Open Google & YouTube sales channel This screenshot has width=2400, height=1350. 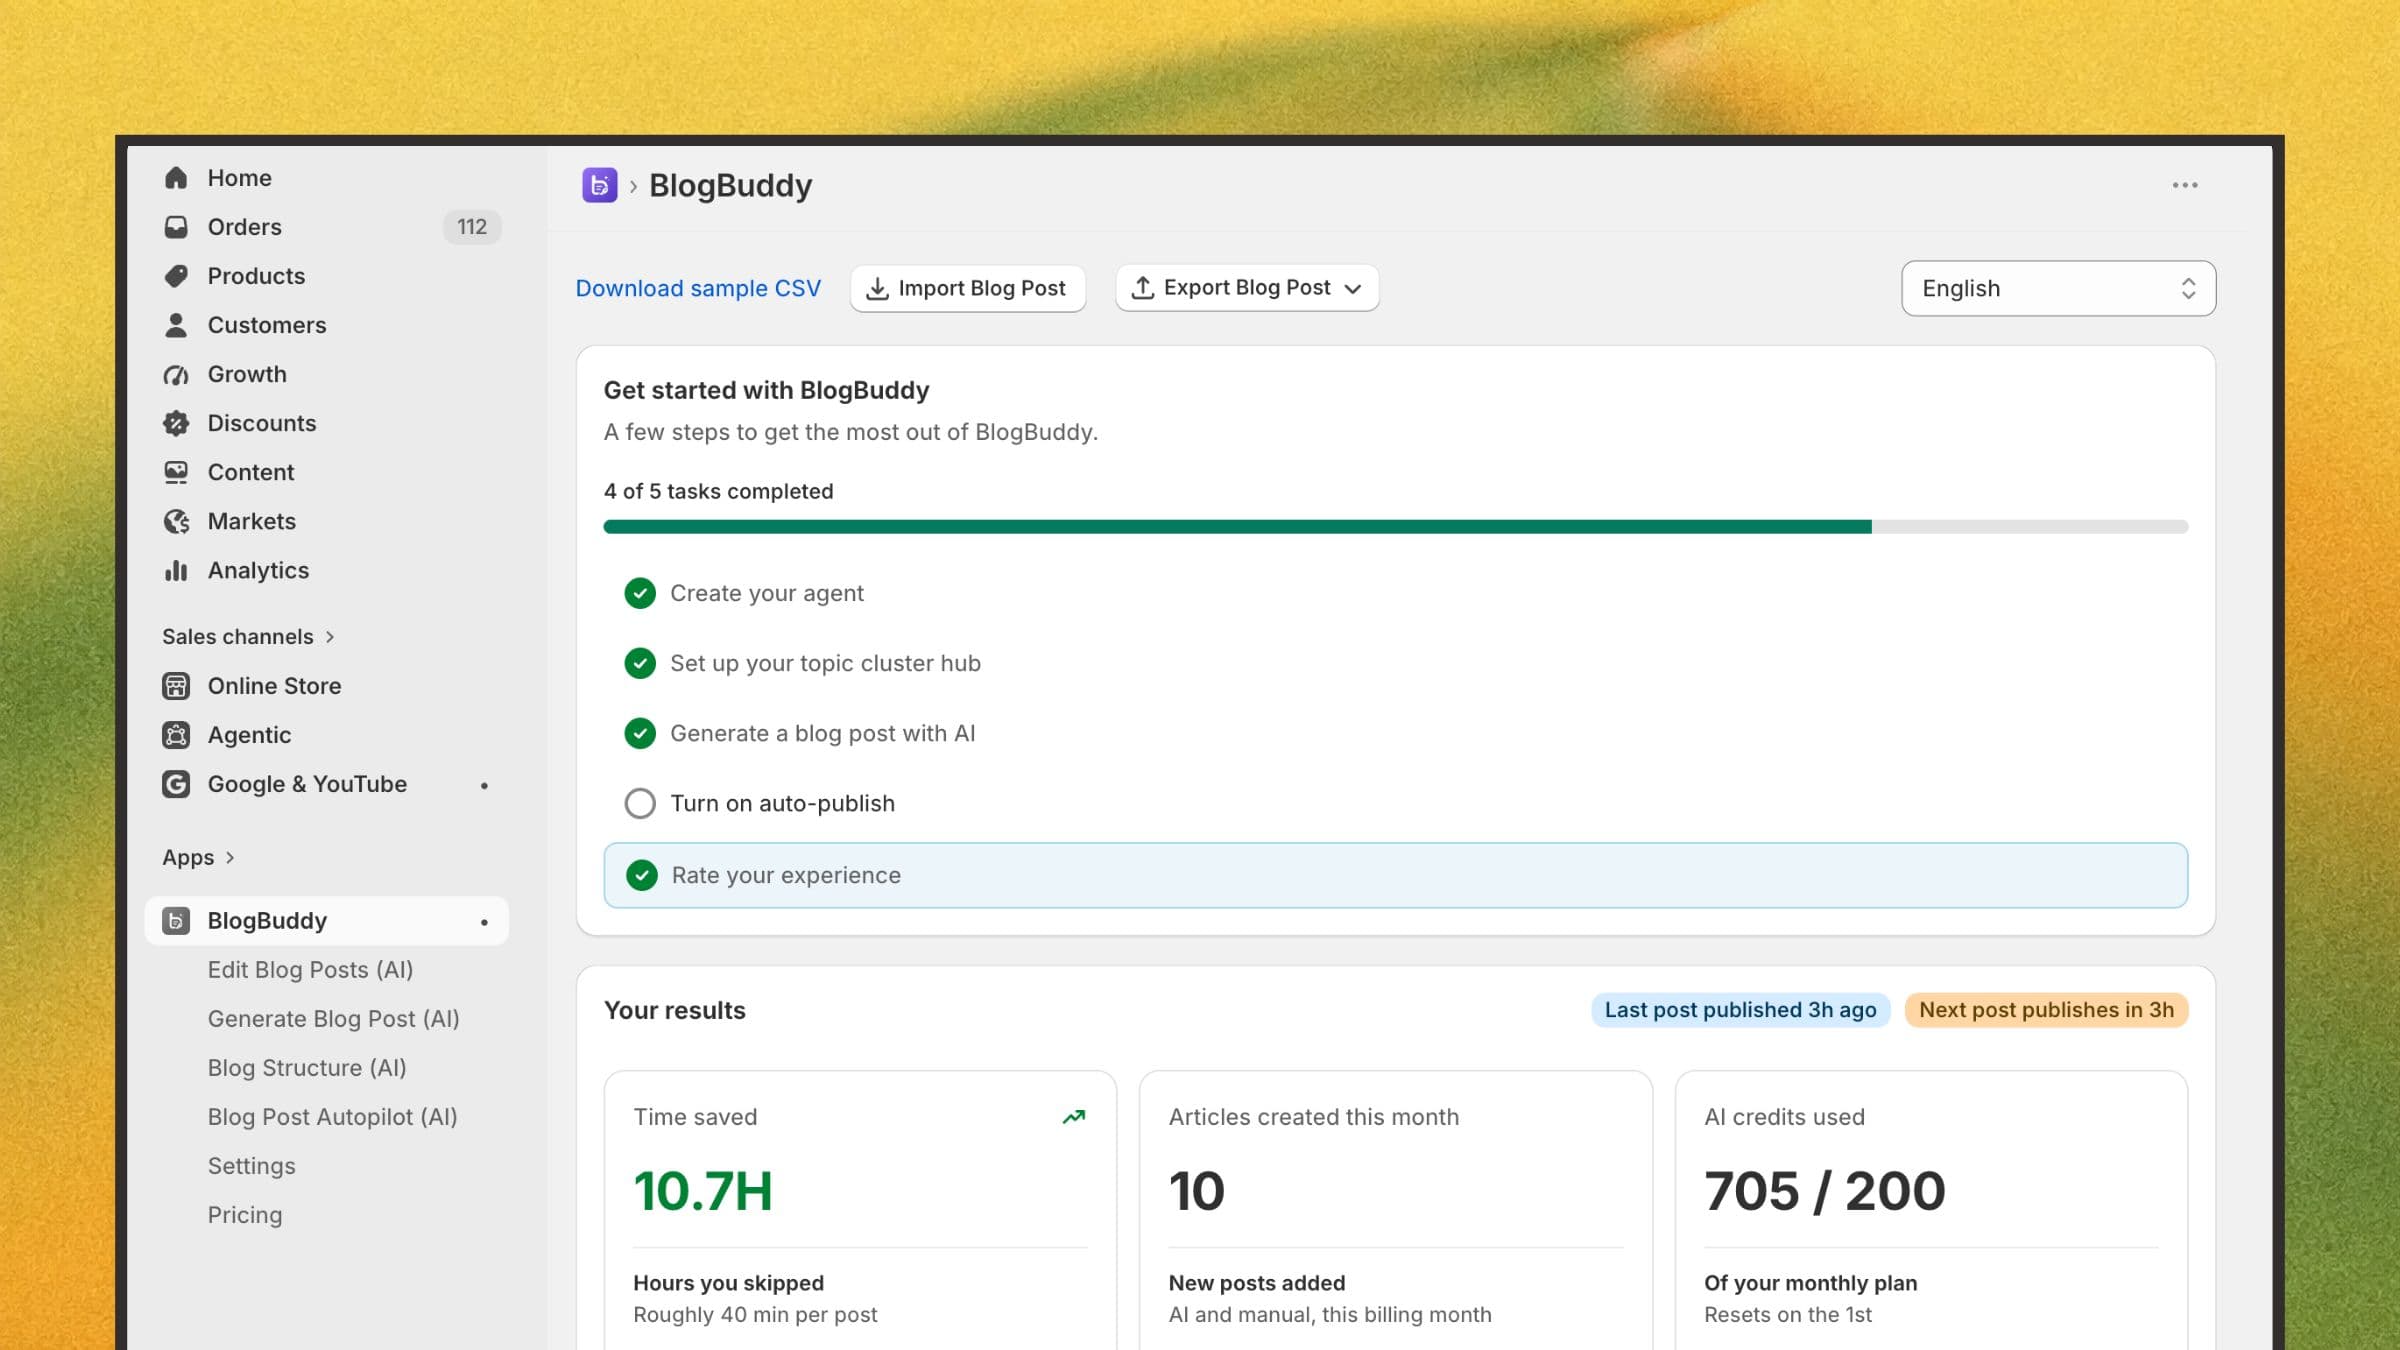point(307,784)
